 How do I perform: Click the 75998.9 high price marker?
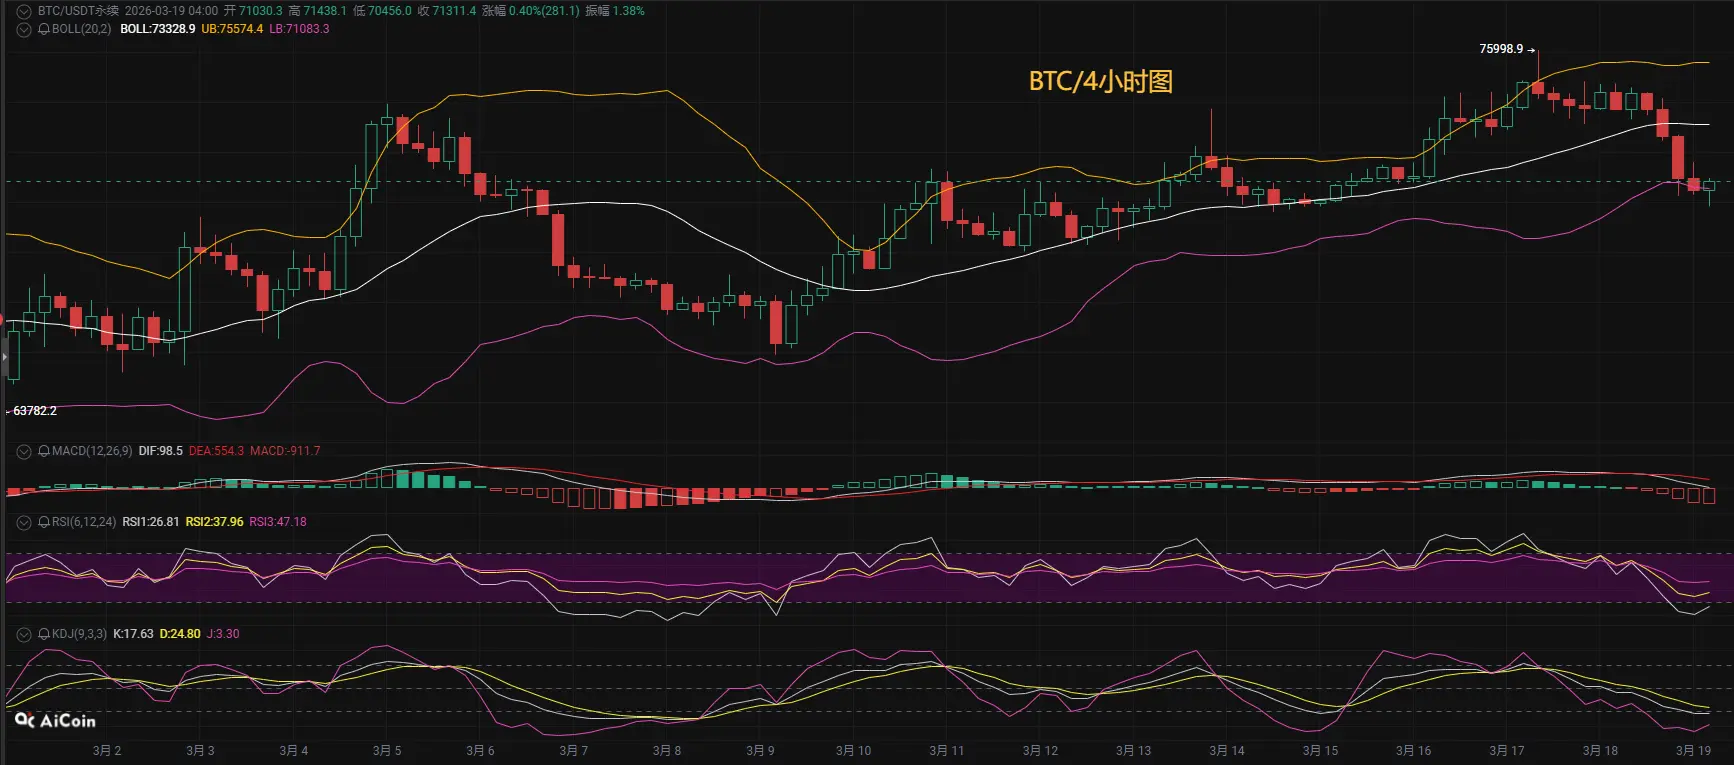[x=1501, y=49]
